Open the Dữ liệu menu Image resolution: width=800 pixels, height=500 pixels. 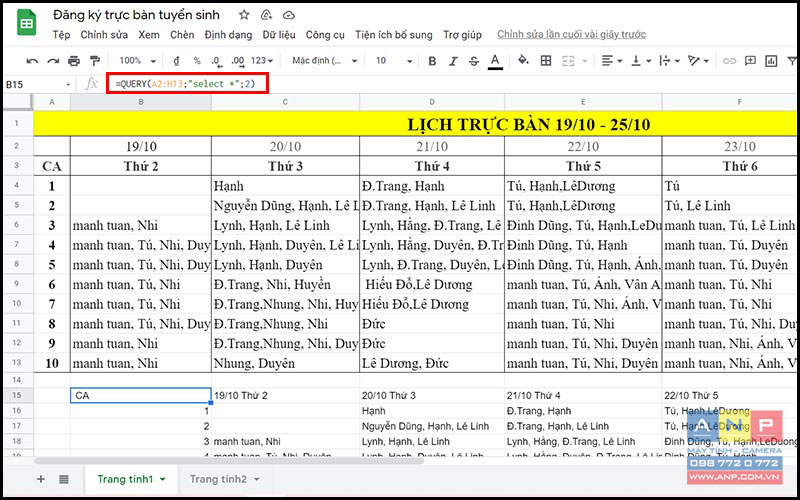tap(279, 35)
